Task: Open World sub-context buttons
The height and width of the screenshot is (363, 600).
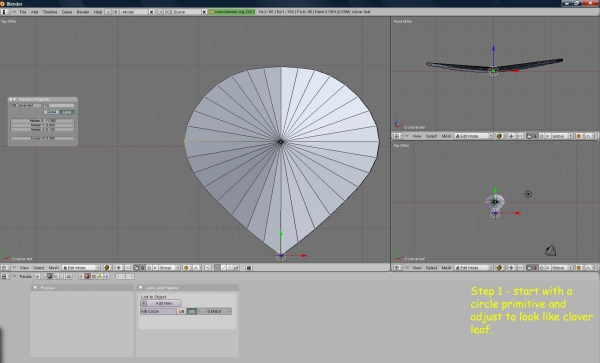Action: [106, 276]
